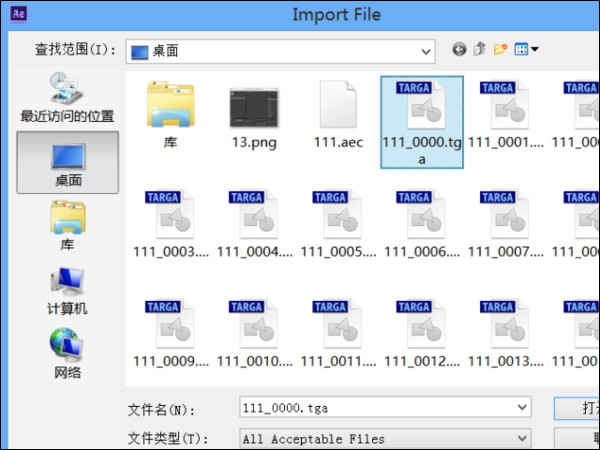
Task: Select 计算机 in the places sidebar
Action: point(67,291)
